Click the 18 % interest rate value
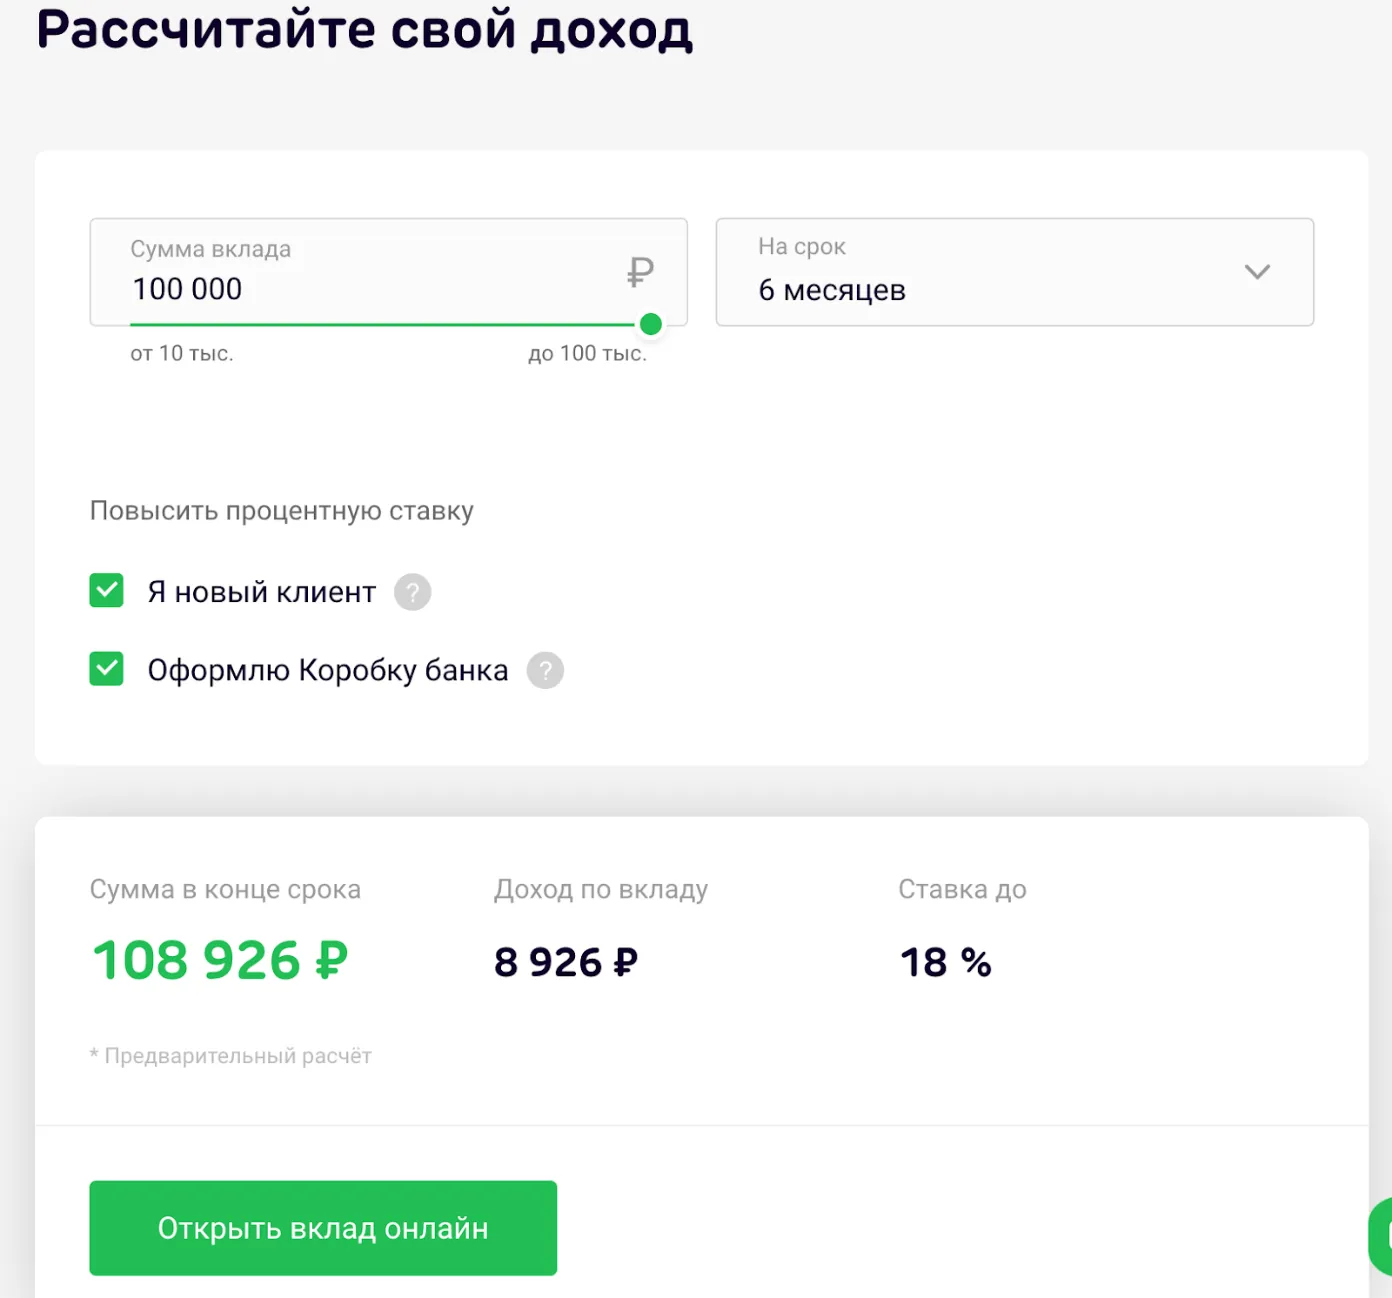 tap(945, 962)
